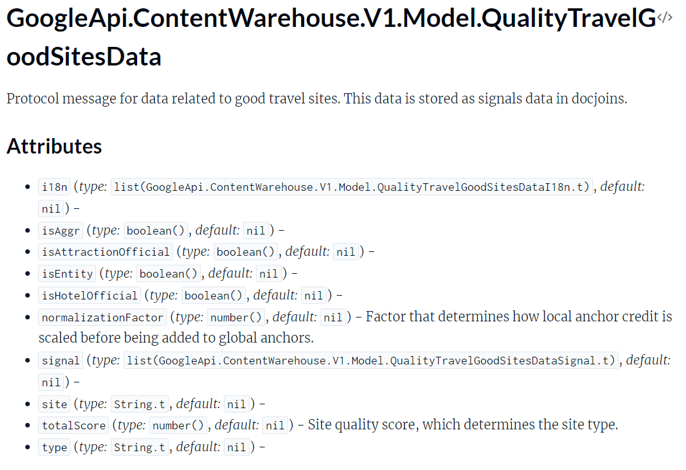Select number() type of normalizationFactor
Screen dimensions: 686x470
click(x=236, y=317)
